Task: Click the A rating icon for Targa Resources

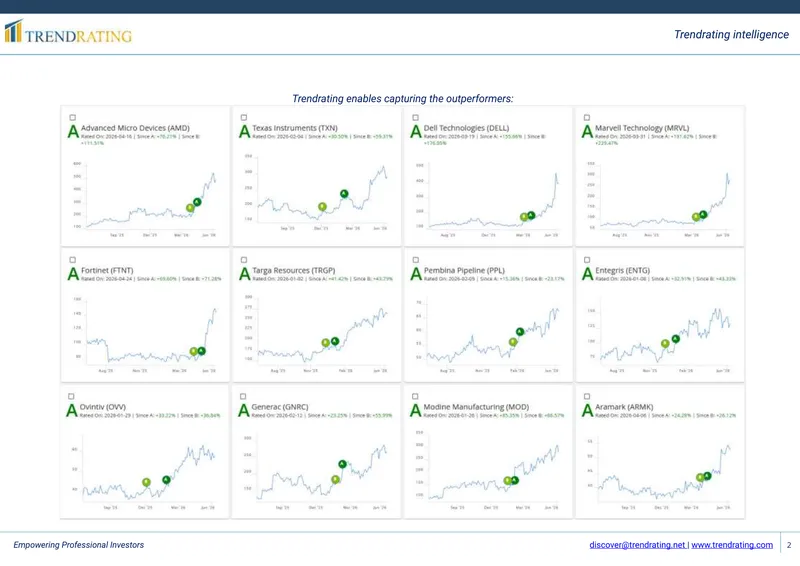Action: (245, 274)
